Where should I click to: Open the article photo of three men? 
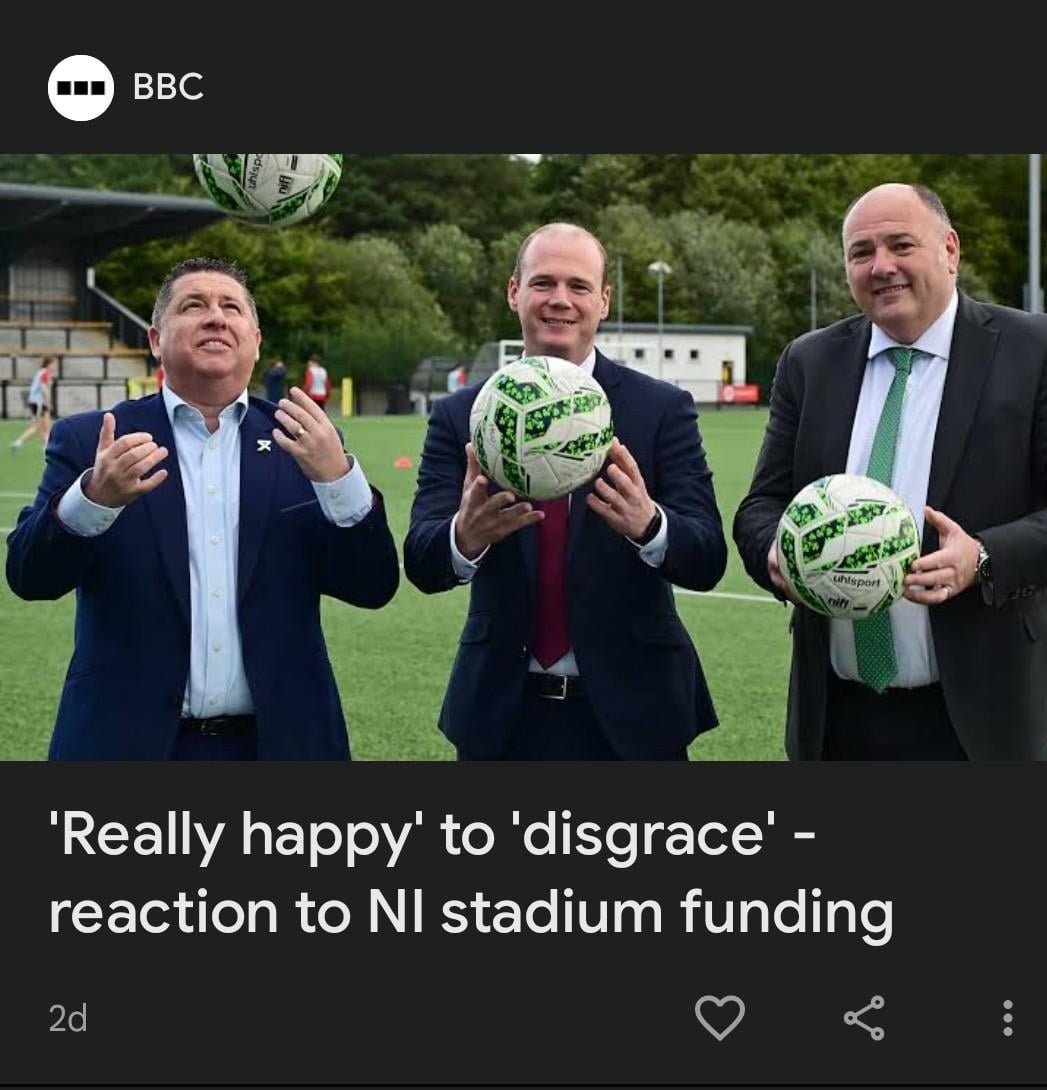coord(524,457)
